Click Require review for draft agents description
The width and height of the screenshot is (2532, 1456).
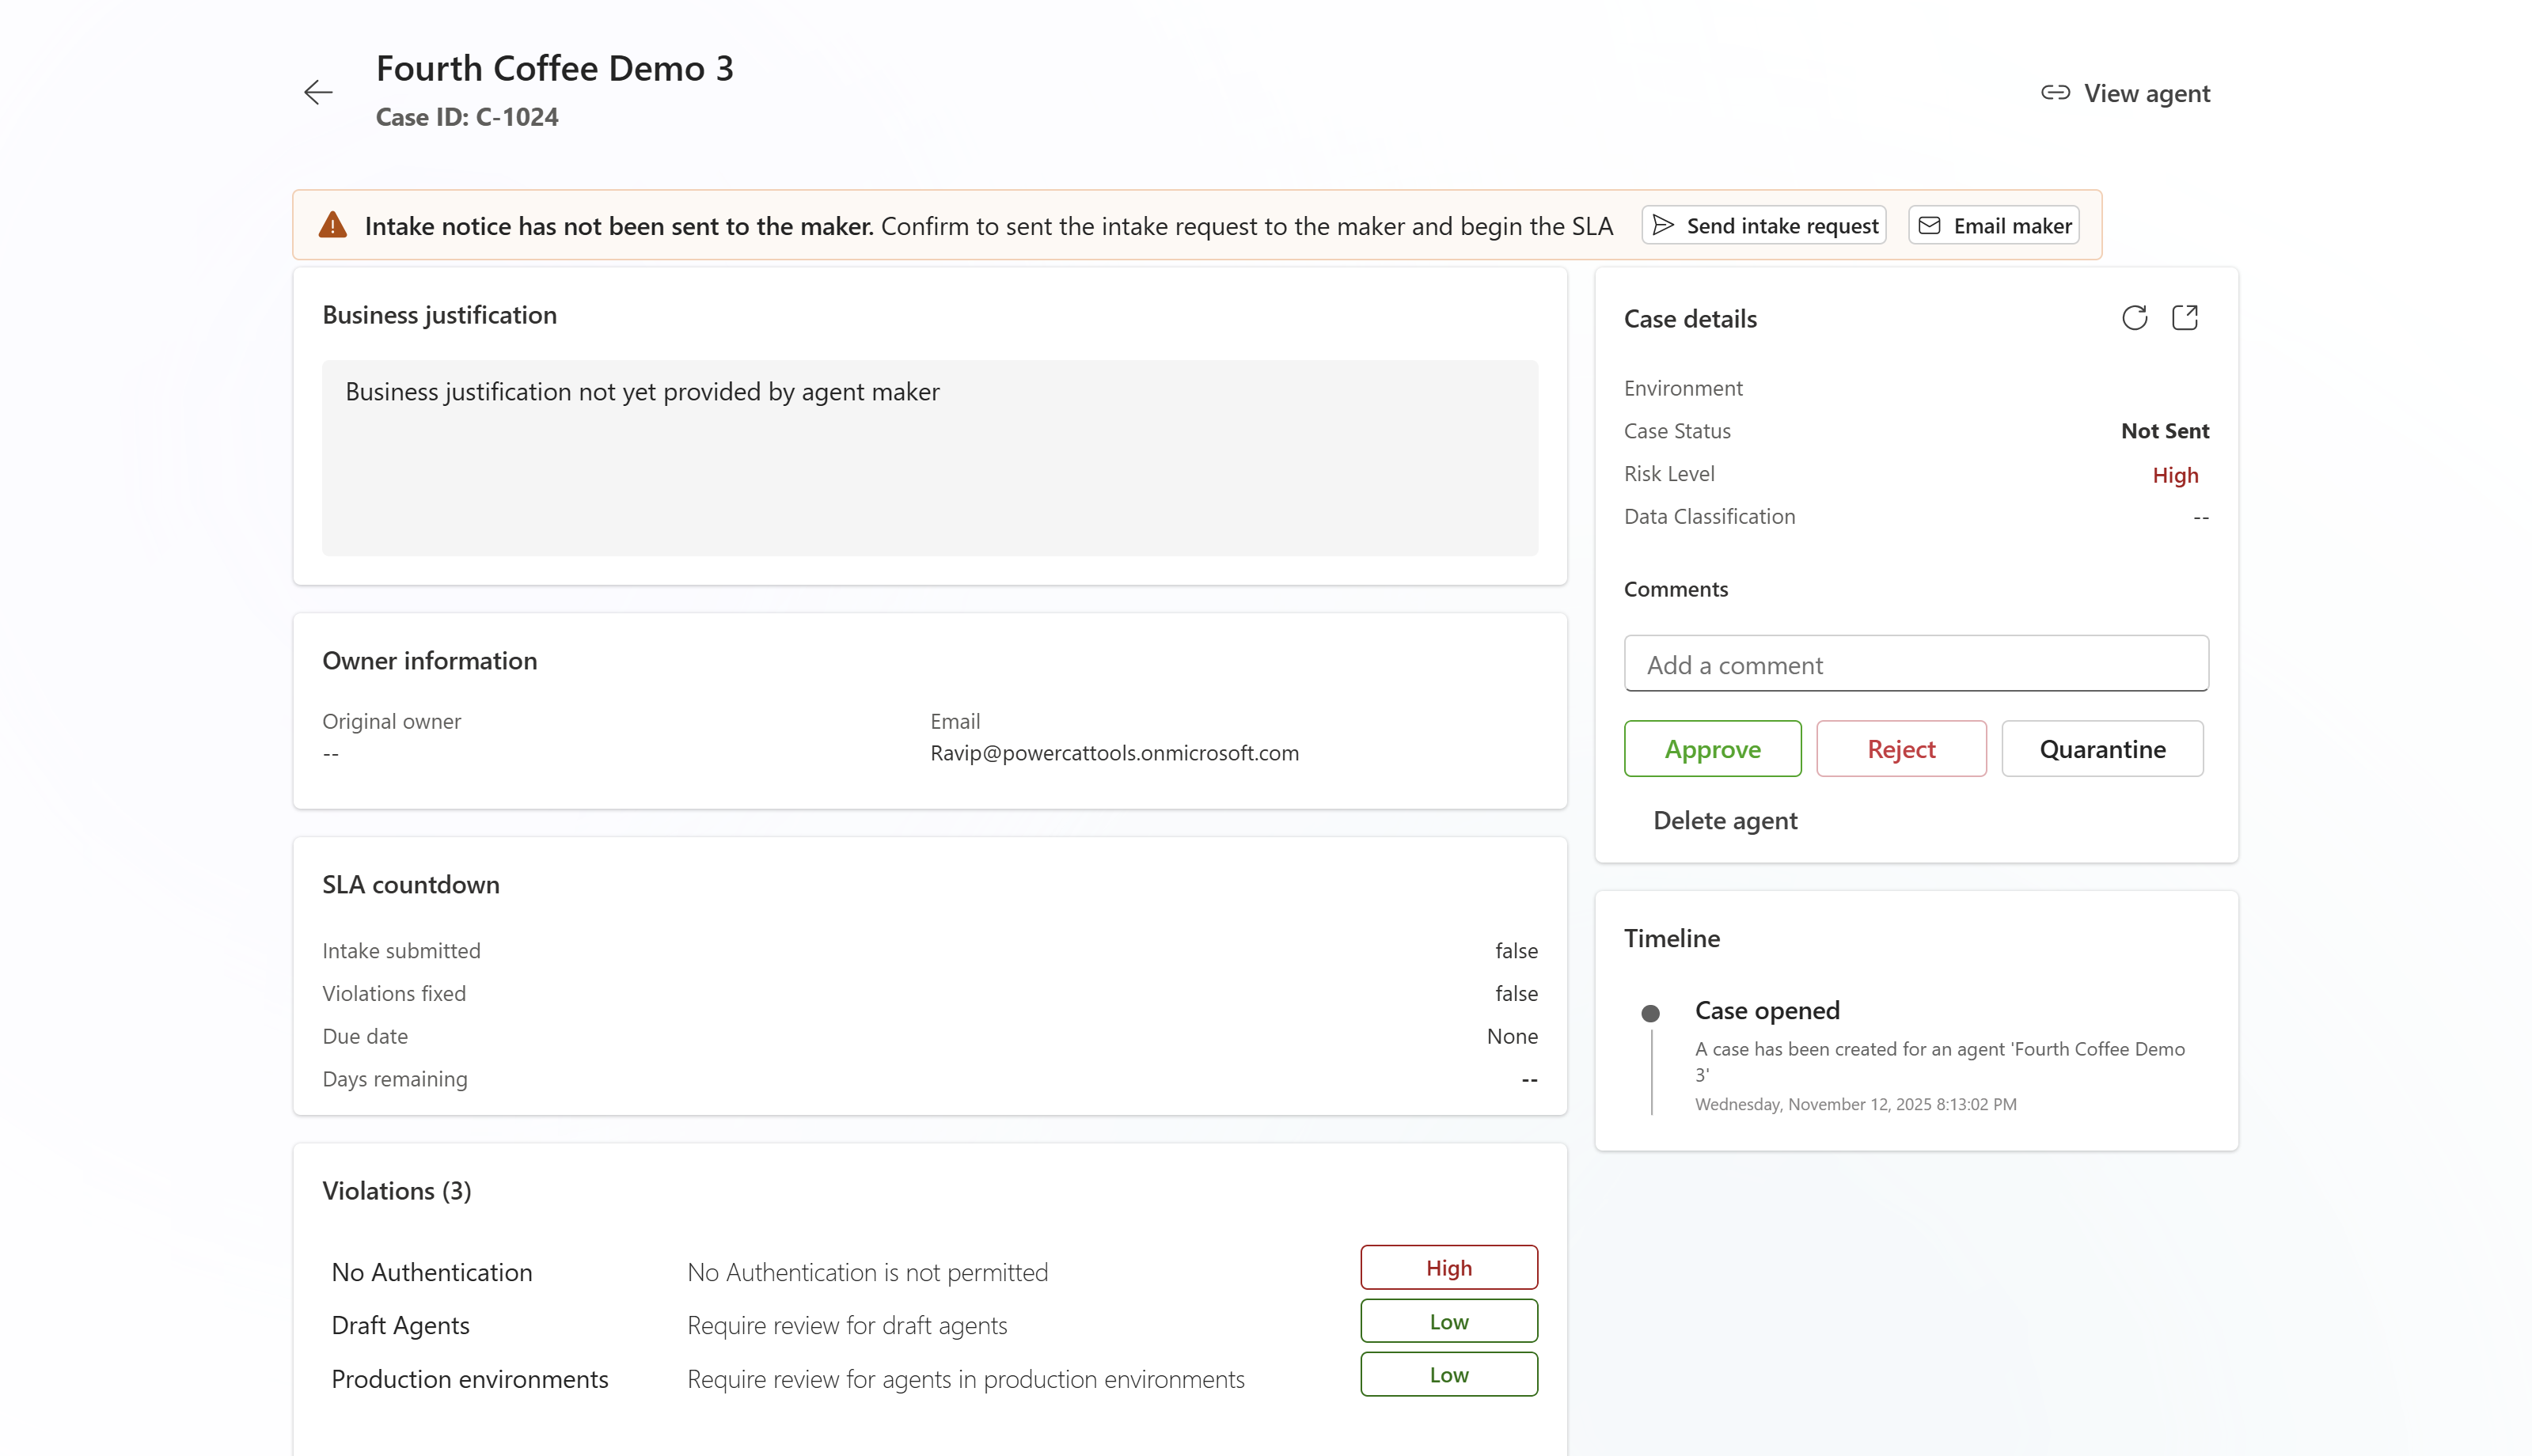[x=847, y=1325]
